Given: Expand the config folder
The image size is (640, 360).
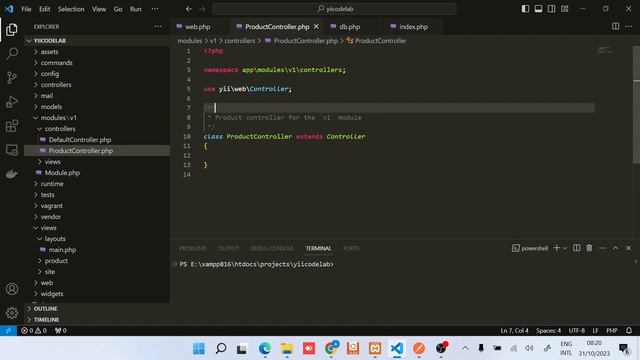Looking at the screenshot, I should (x=97, y=74).
